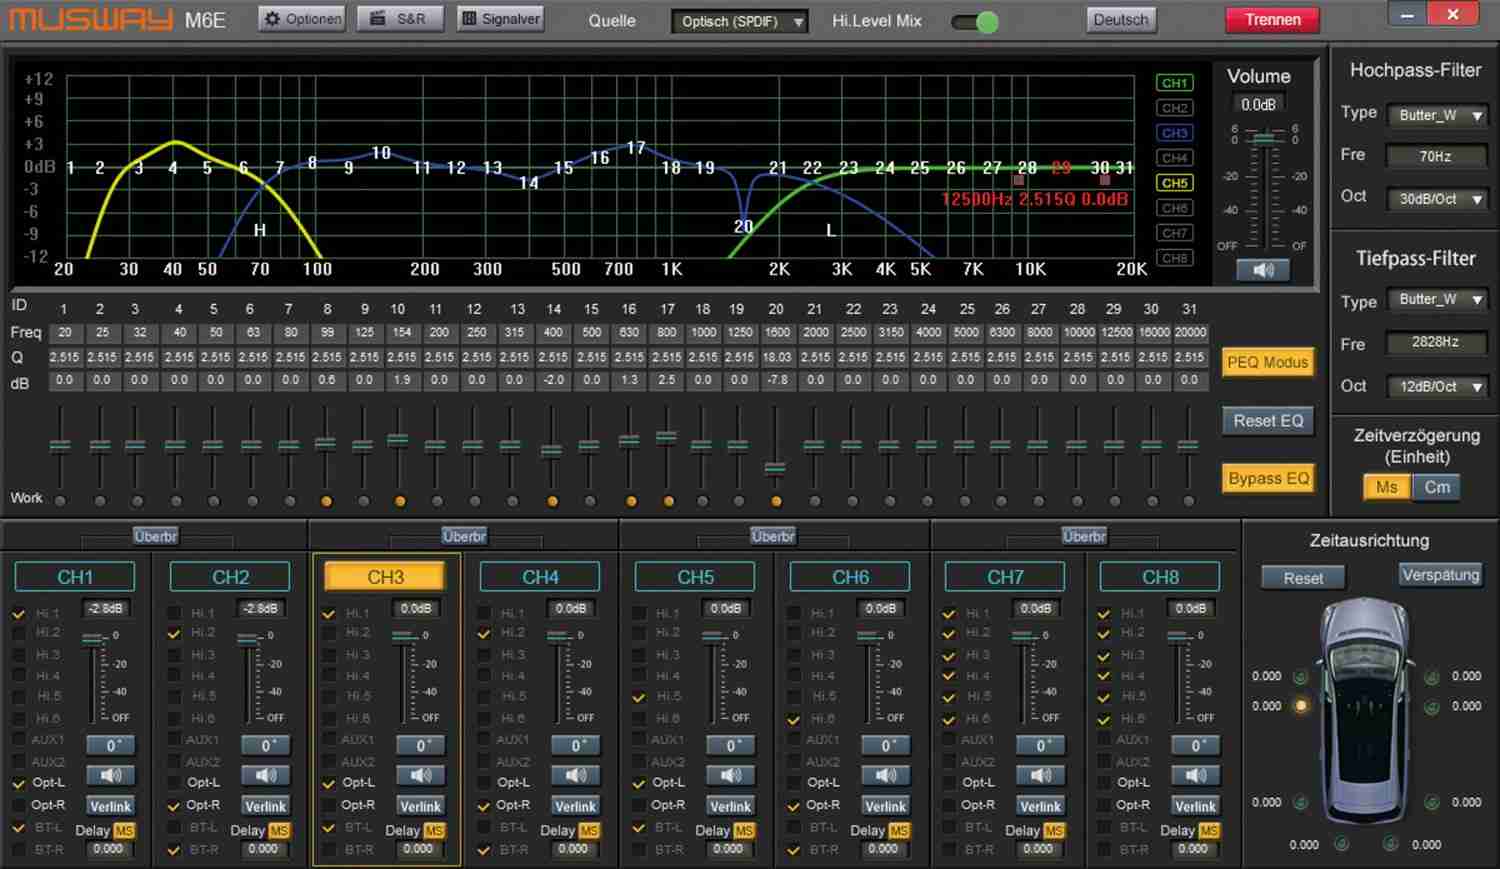Viewport: 1500px width, 869px height.
Task: Mute CH5 with its speaker icon
Action: coord(731,775)
